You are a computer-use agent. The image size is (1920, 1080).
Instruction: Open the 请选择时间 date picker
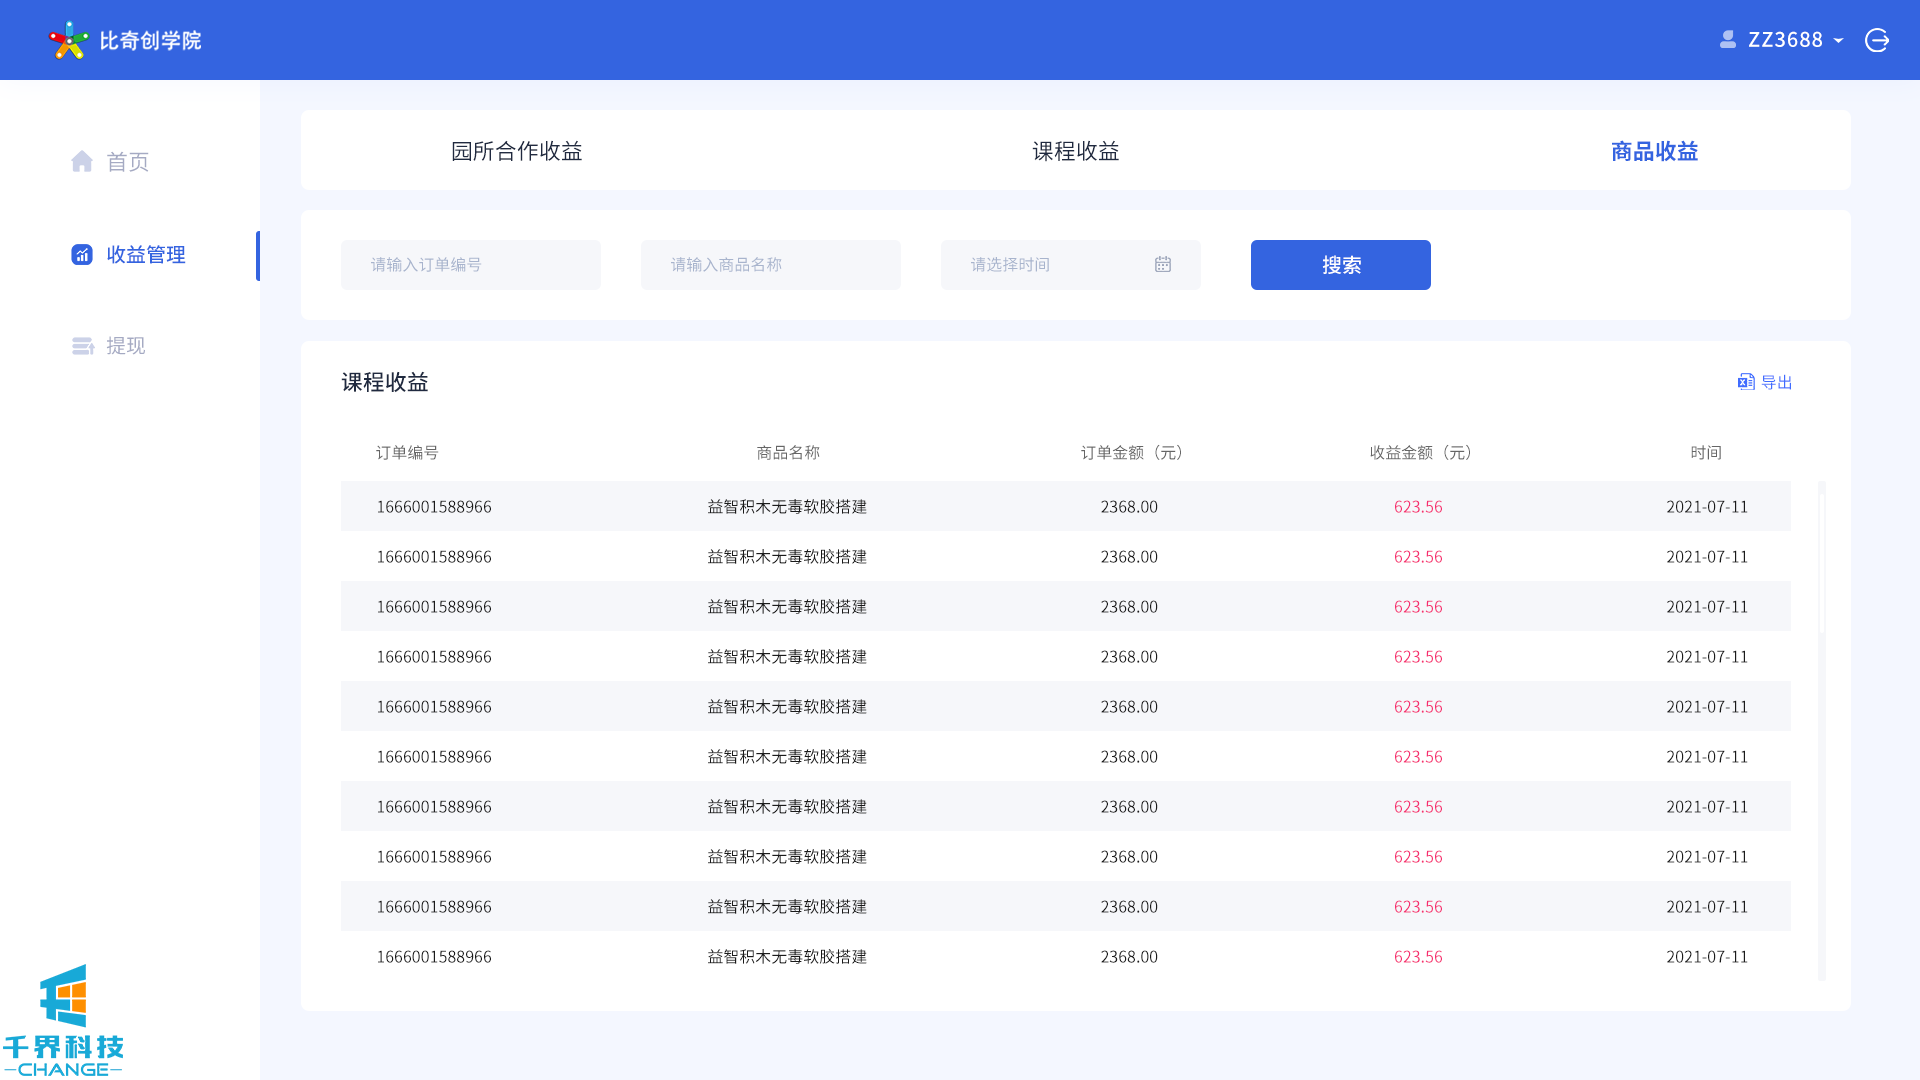point(1050,265)
